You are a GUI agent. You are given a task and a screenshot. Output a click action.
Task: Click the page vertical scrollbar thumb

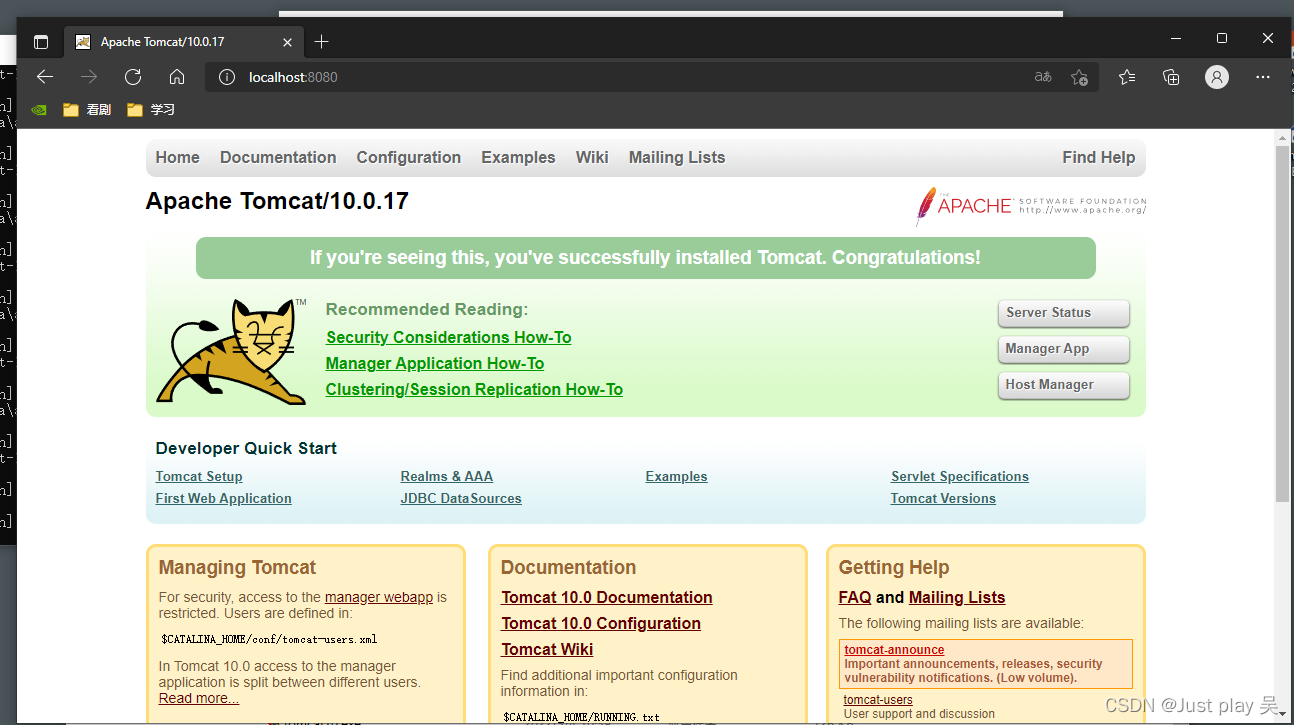[1283, 323]
